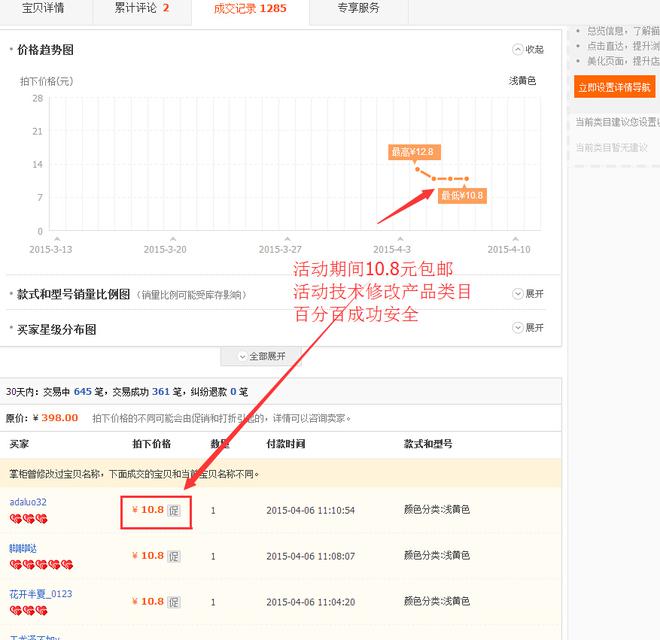
Task: Click the 最低¥10.8 chart label
Action: coord(462,196)
